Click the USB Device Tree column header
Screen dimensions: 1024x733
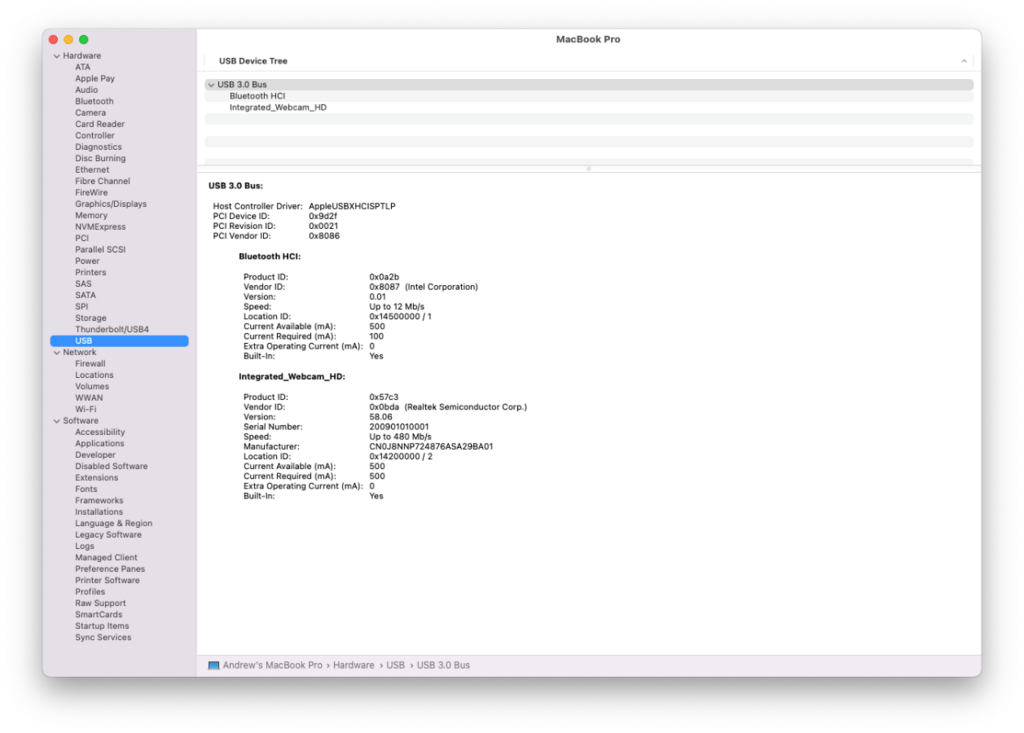[x=253, y=61]
